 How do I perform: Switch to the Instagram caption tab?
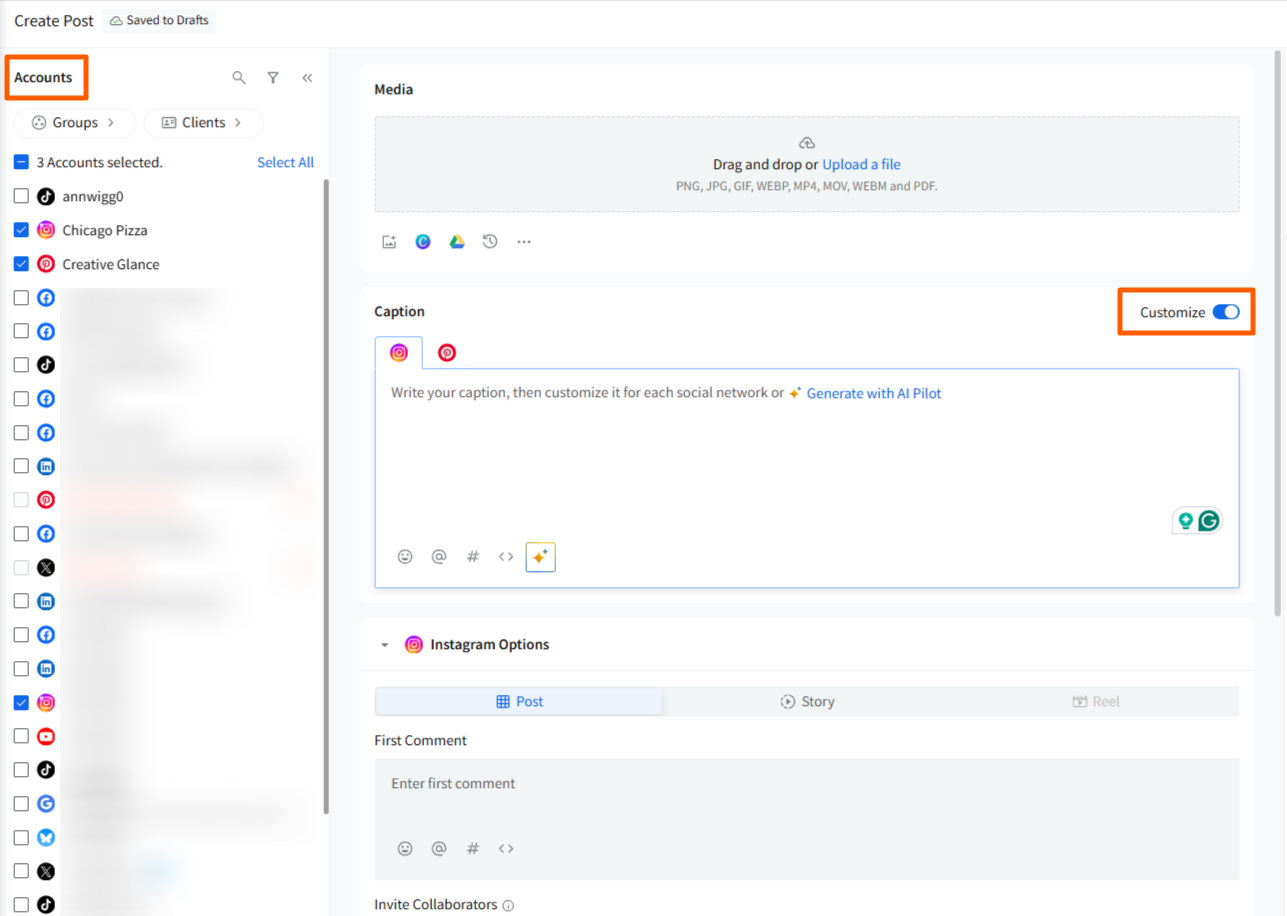[x=399, y=353]
